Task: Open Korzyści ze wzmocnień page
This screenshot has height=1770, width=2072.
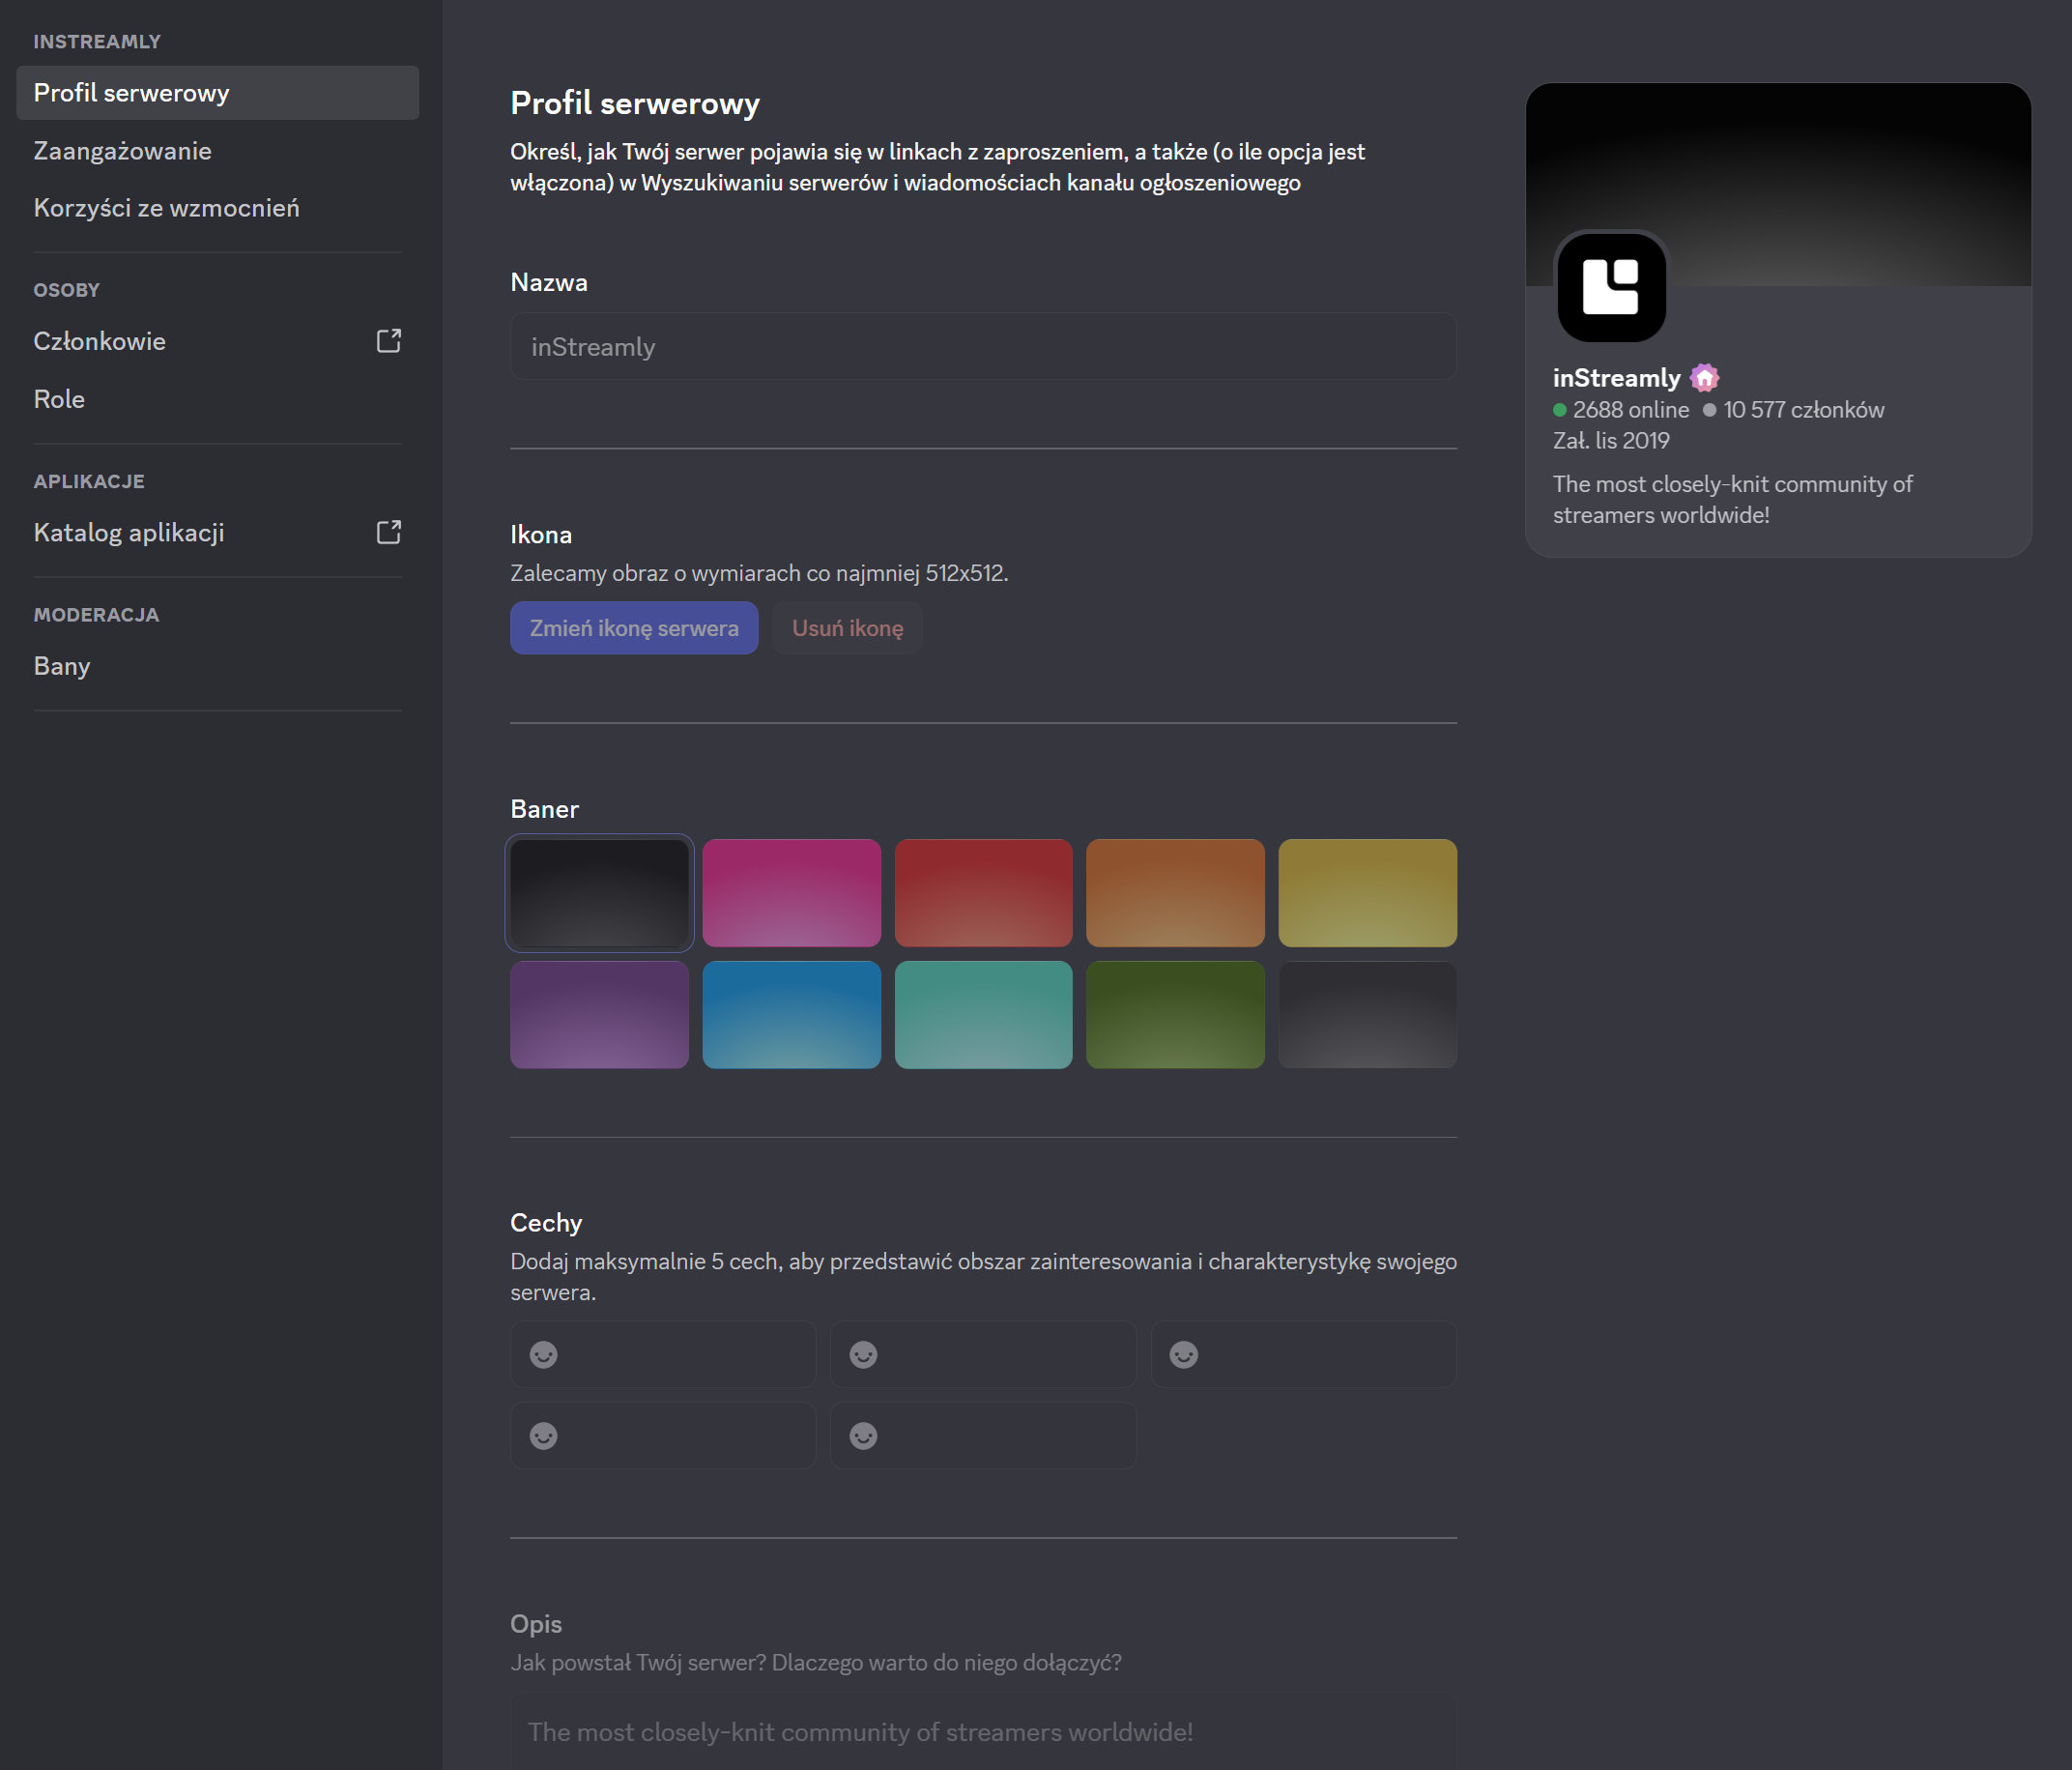Action: [217, 208]
